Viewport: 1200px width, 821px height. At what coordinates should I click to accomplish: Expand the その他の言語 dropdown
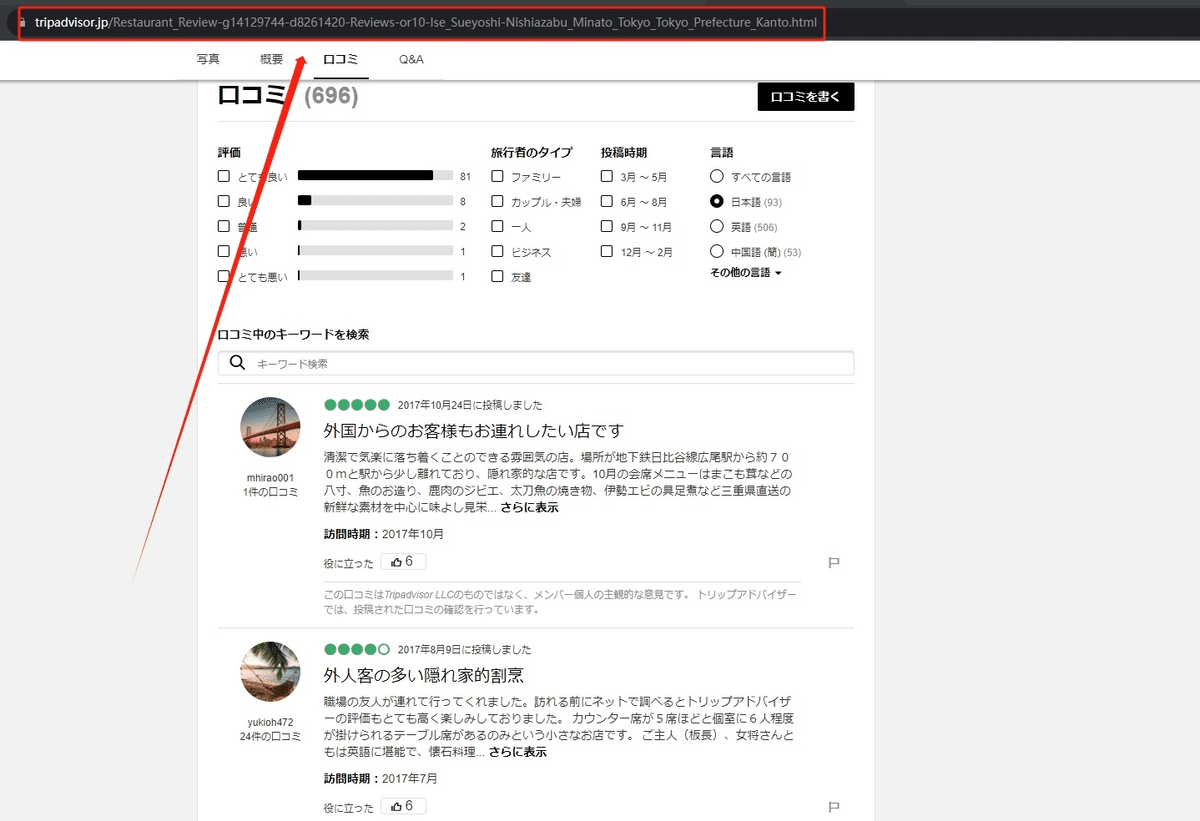tap(746, 273)
